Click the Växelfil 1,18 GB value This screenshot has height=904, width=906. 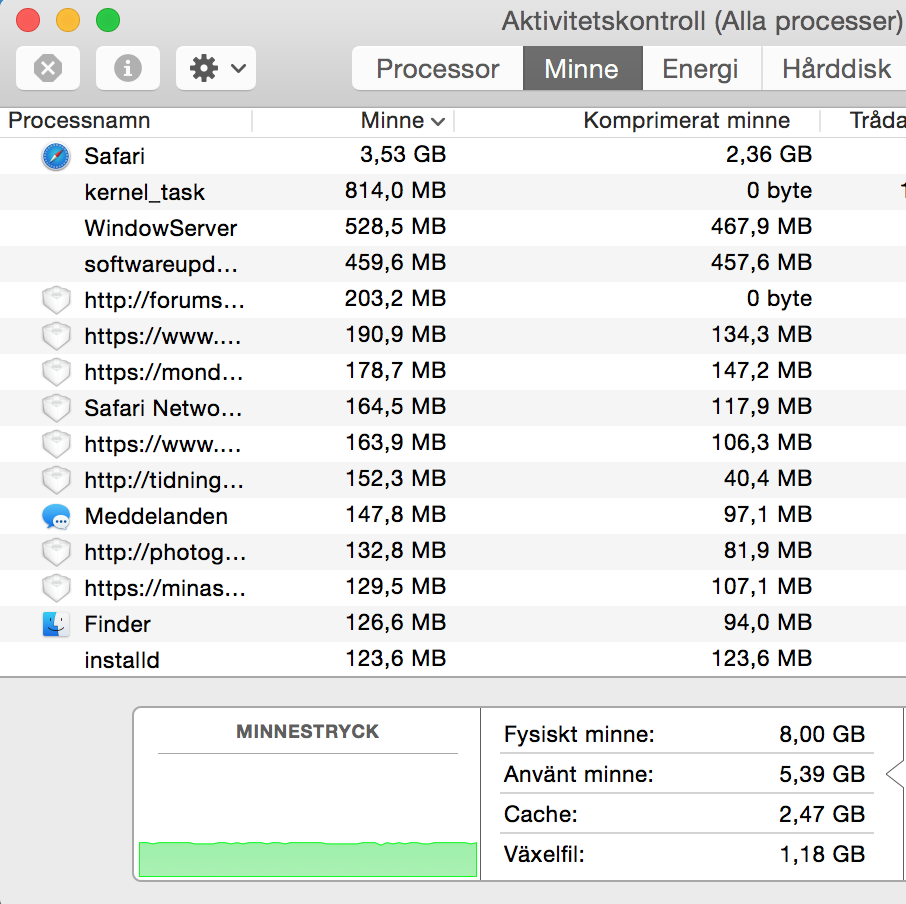822,854
